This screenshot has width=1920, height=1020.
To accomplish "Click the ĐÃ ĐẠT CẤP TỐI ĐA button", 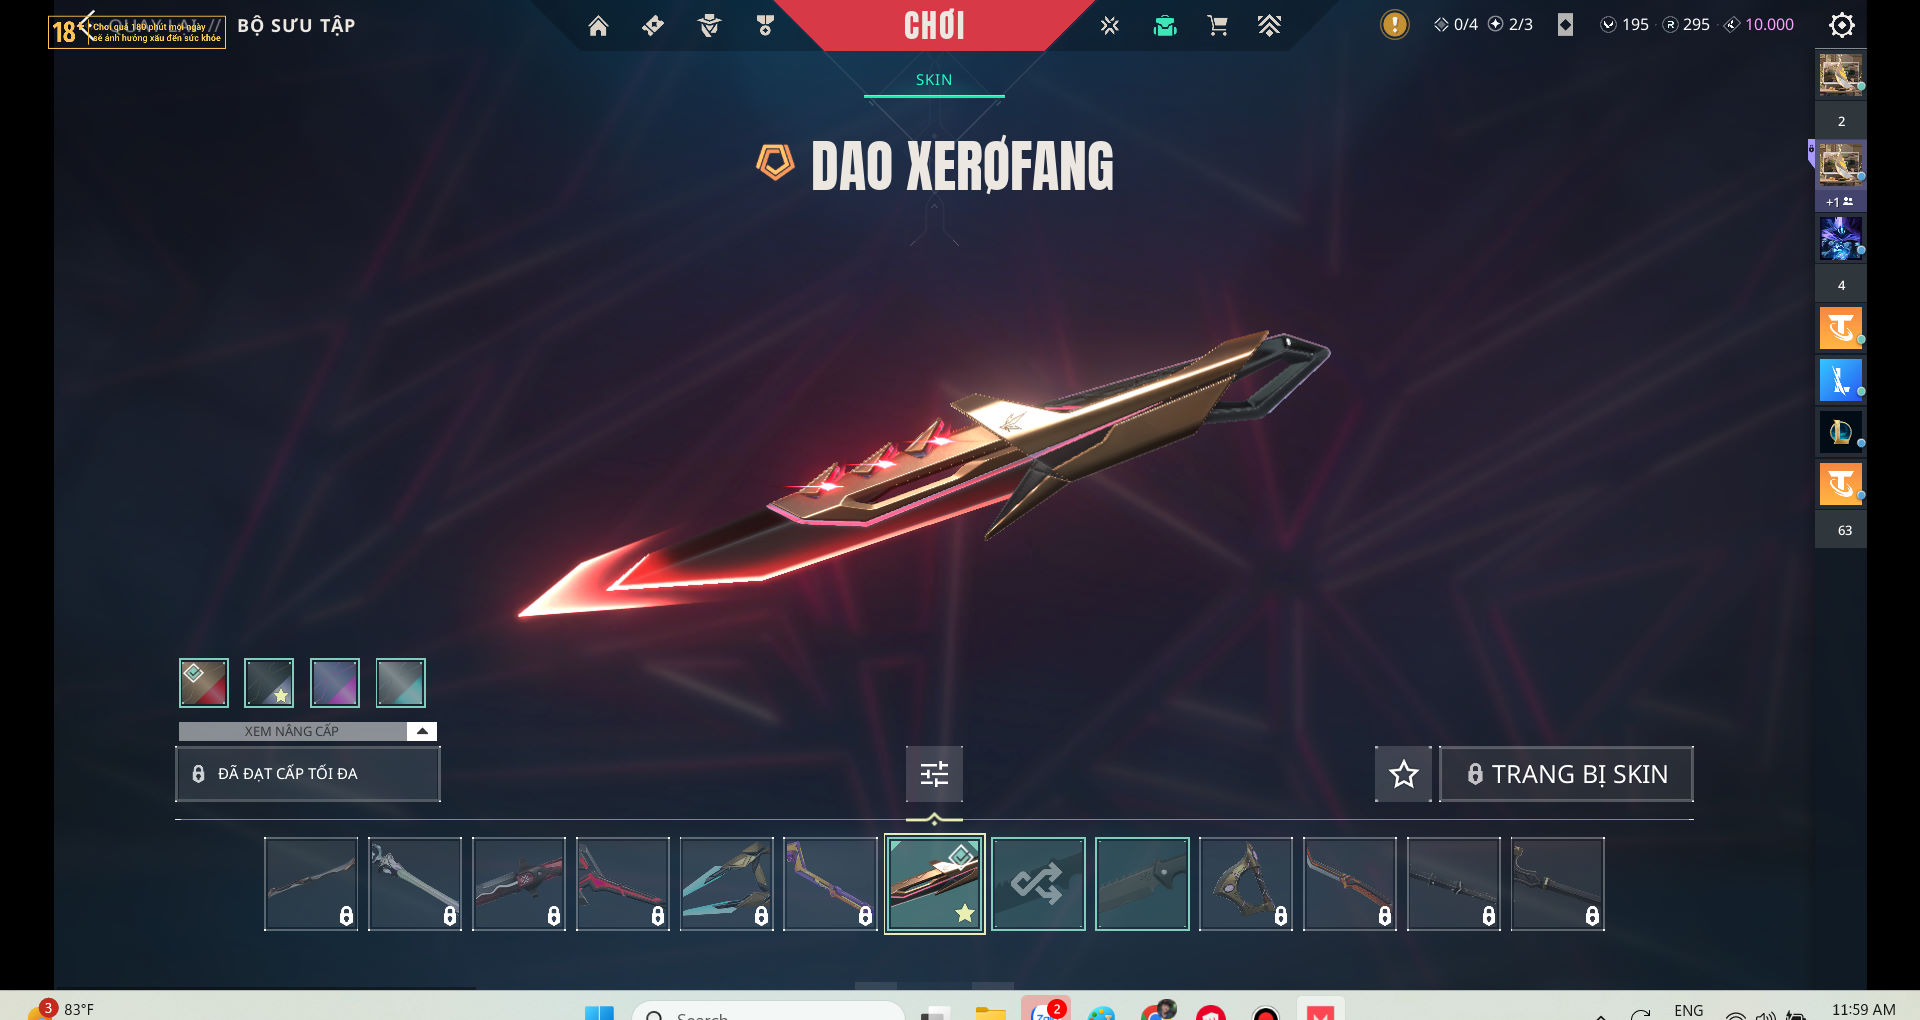I will tap(308, 774).
